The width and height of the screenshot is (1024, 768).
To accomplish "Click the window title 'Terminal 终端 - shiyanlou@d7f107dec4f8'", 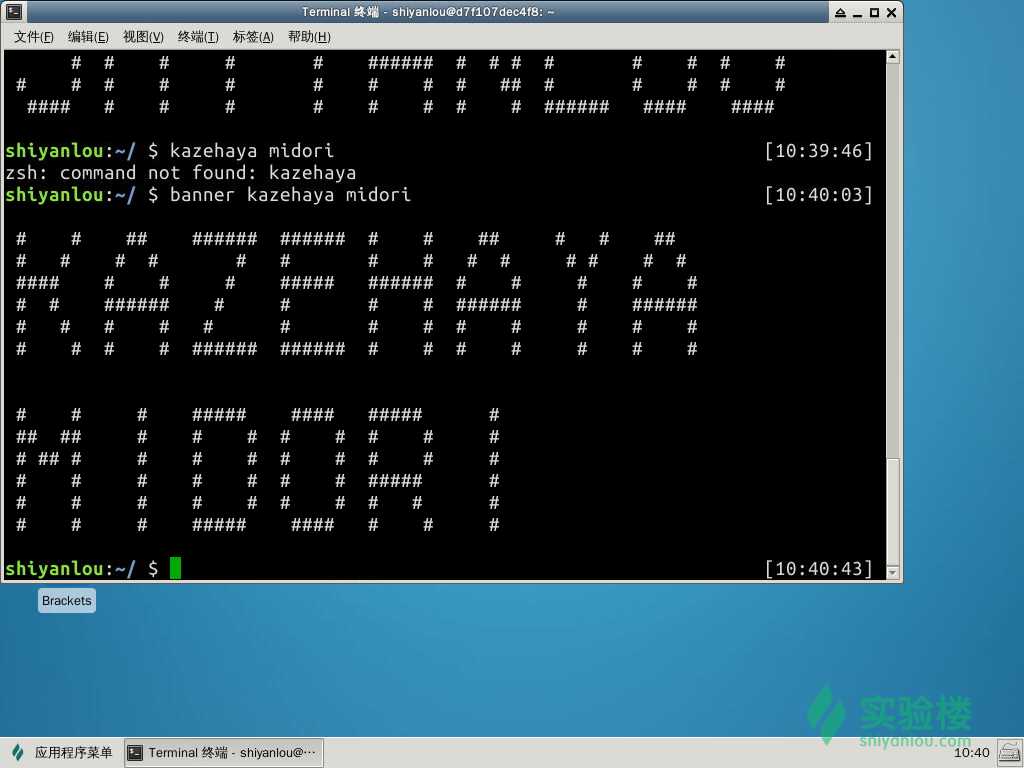I will click(x=428, y=12).
